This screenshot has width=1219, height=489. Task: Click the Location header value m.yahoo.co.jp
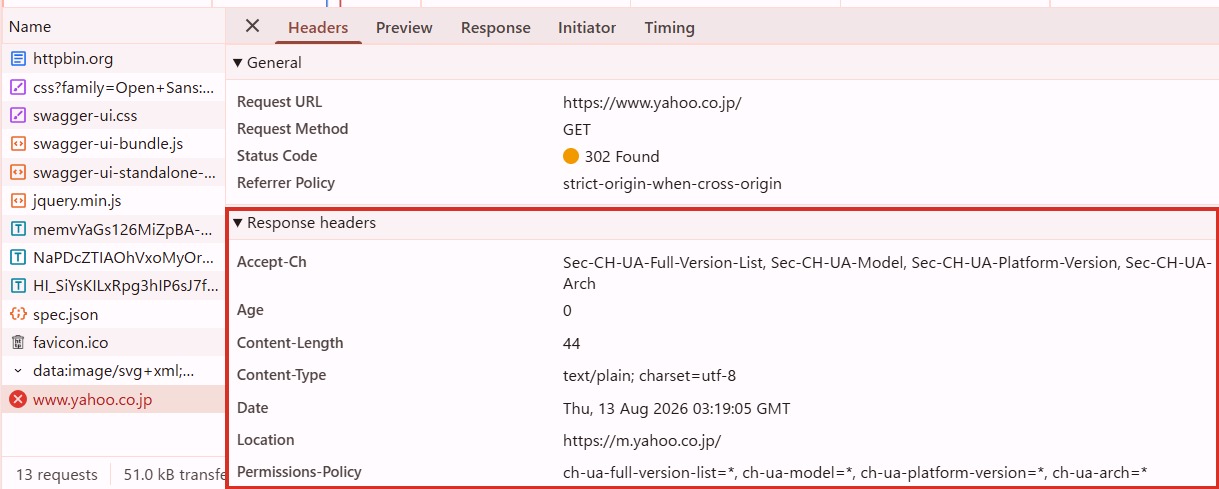point(642,440)
